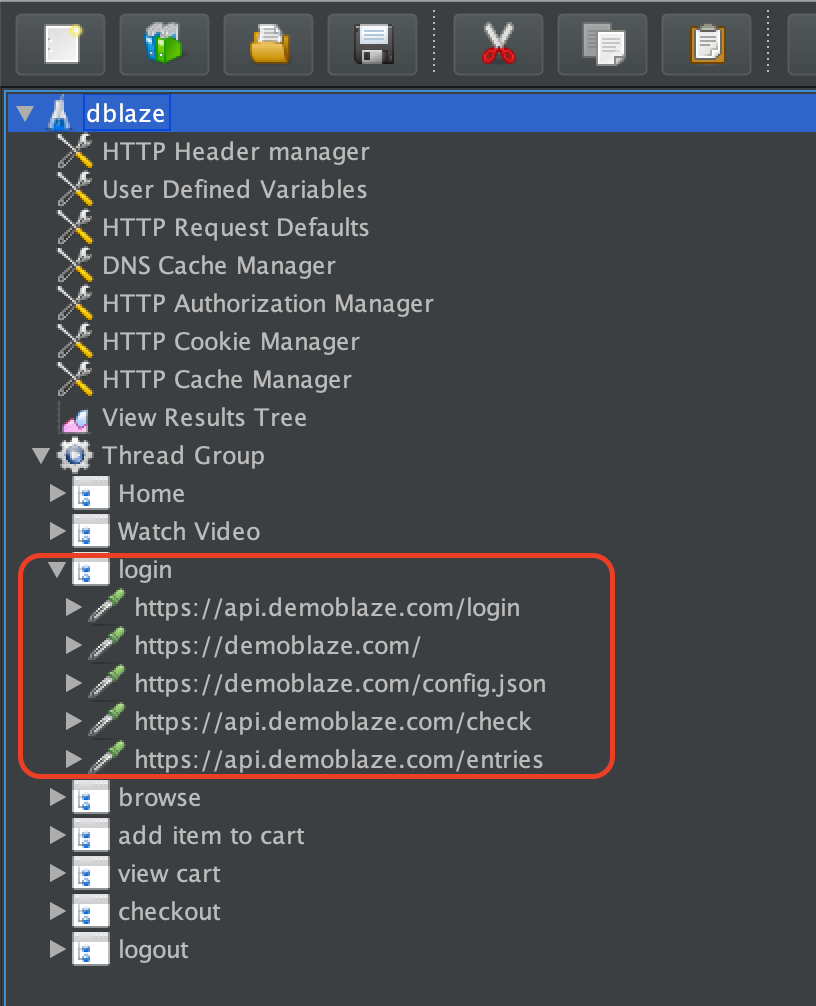Image resolution: width=816 pixels, height=1006 pixels.
Task: Select View Results Tree listener
Action: (205, 417)
